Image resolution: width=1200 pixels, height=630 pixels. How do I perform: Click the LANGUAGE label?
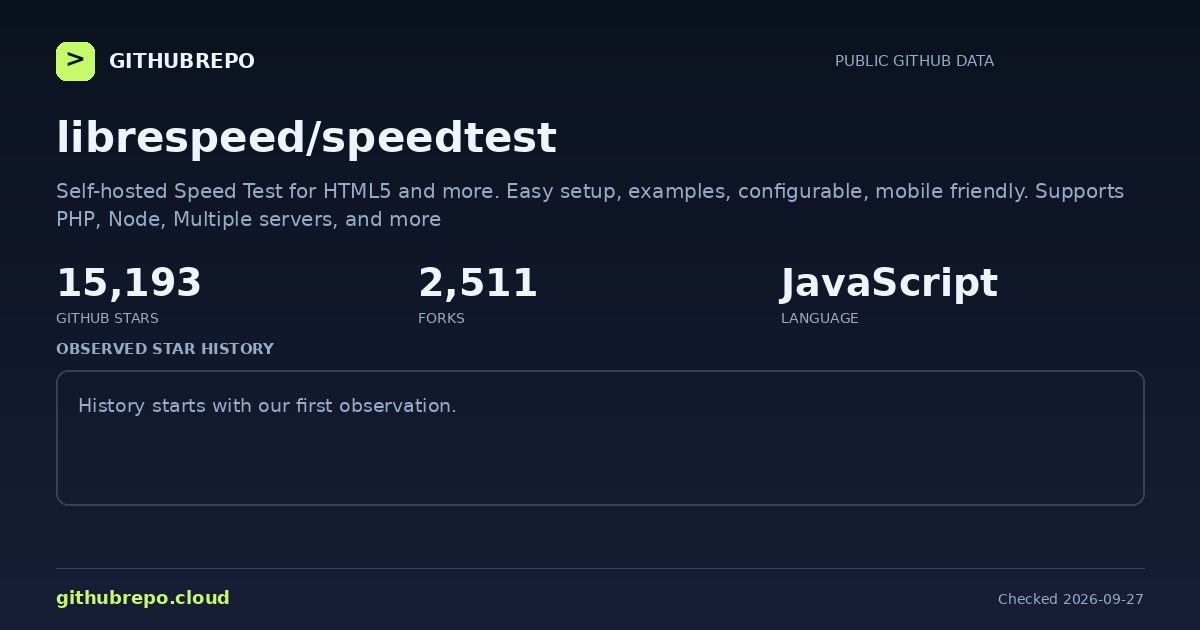(819, 318)
